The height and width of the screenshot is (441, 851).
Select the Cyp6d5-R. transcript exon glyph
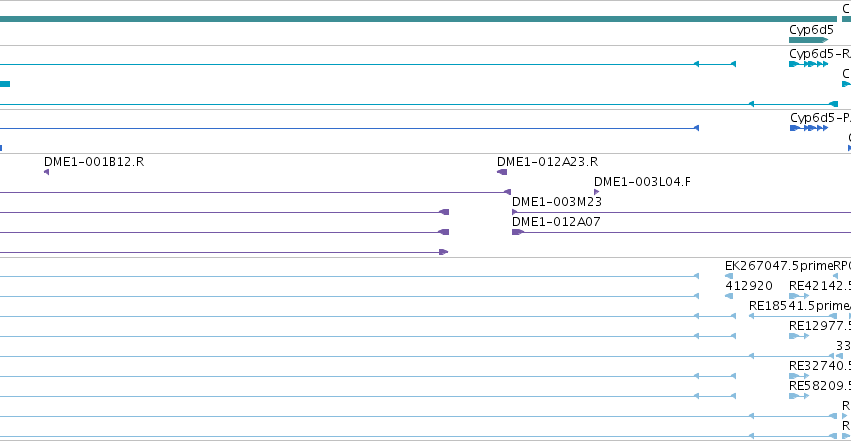click(x=809, y=64)
